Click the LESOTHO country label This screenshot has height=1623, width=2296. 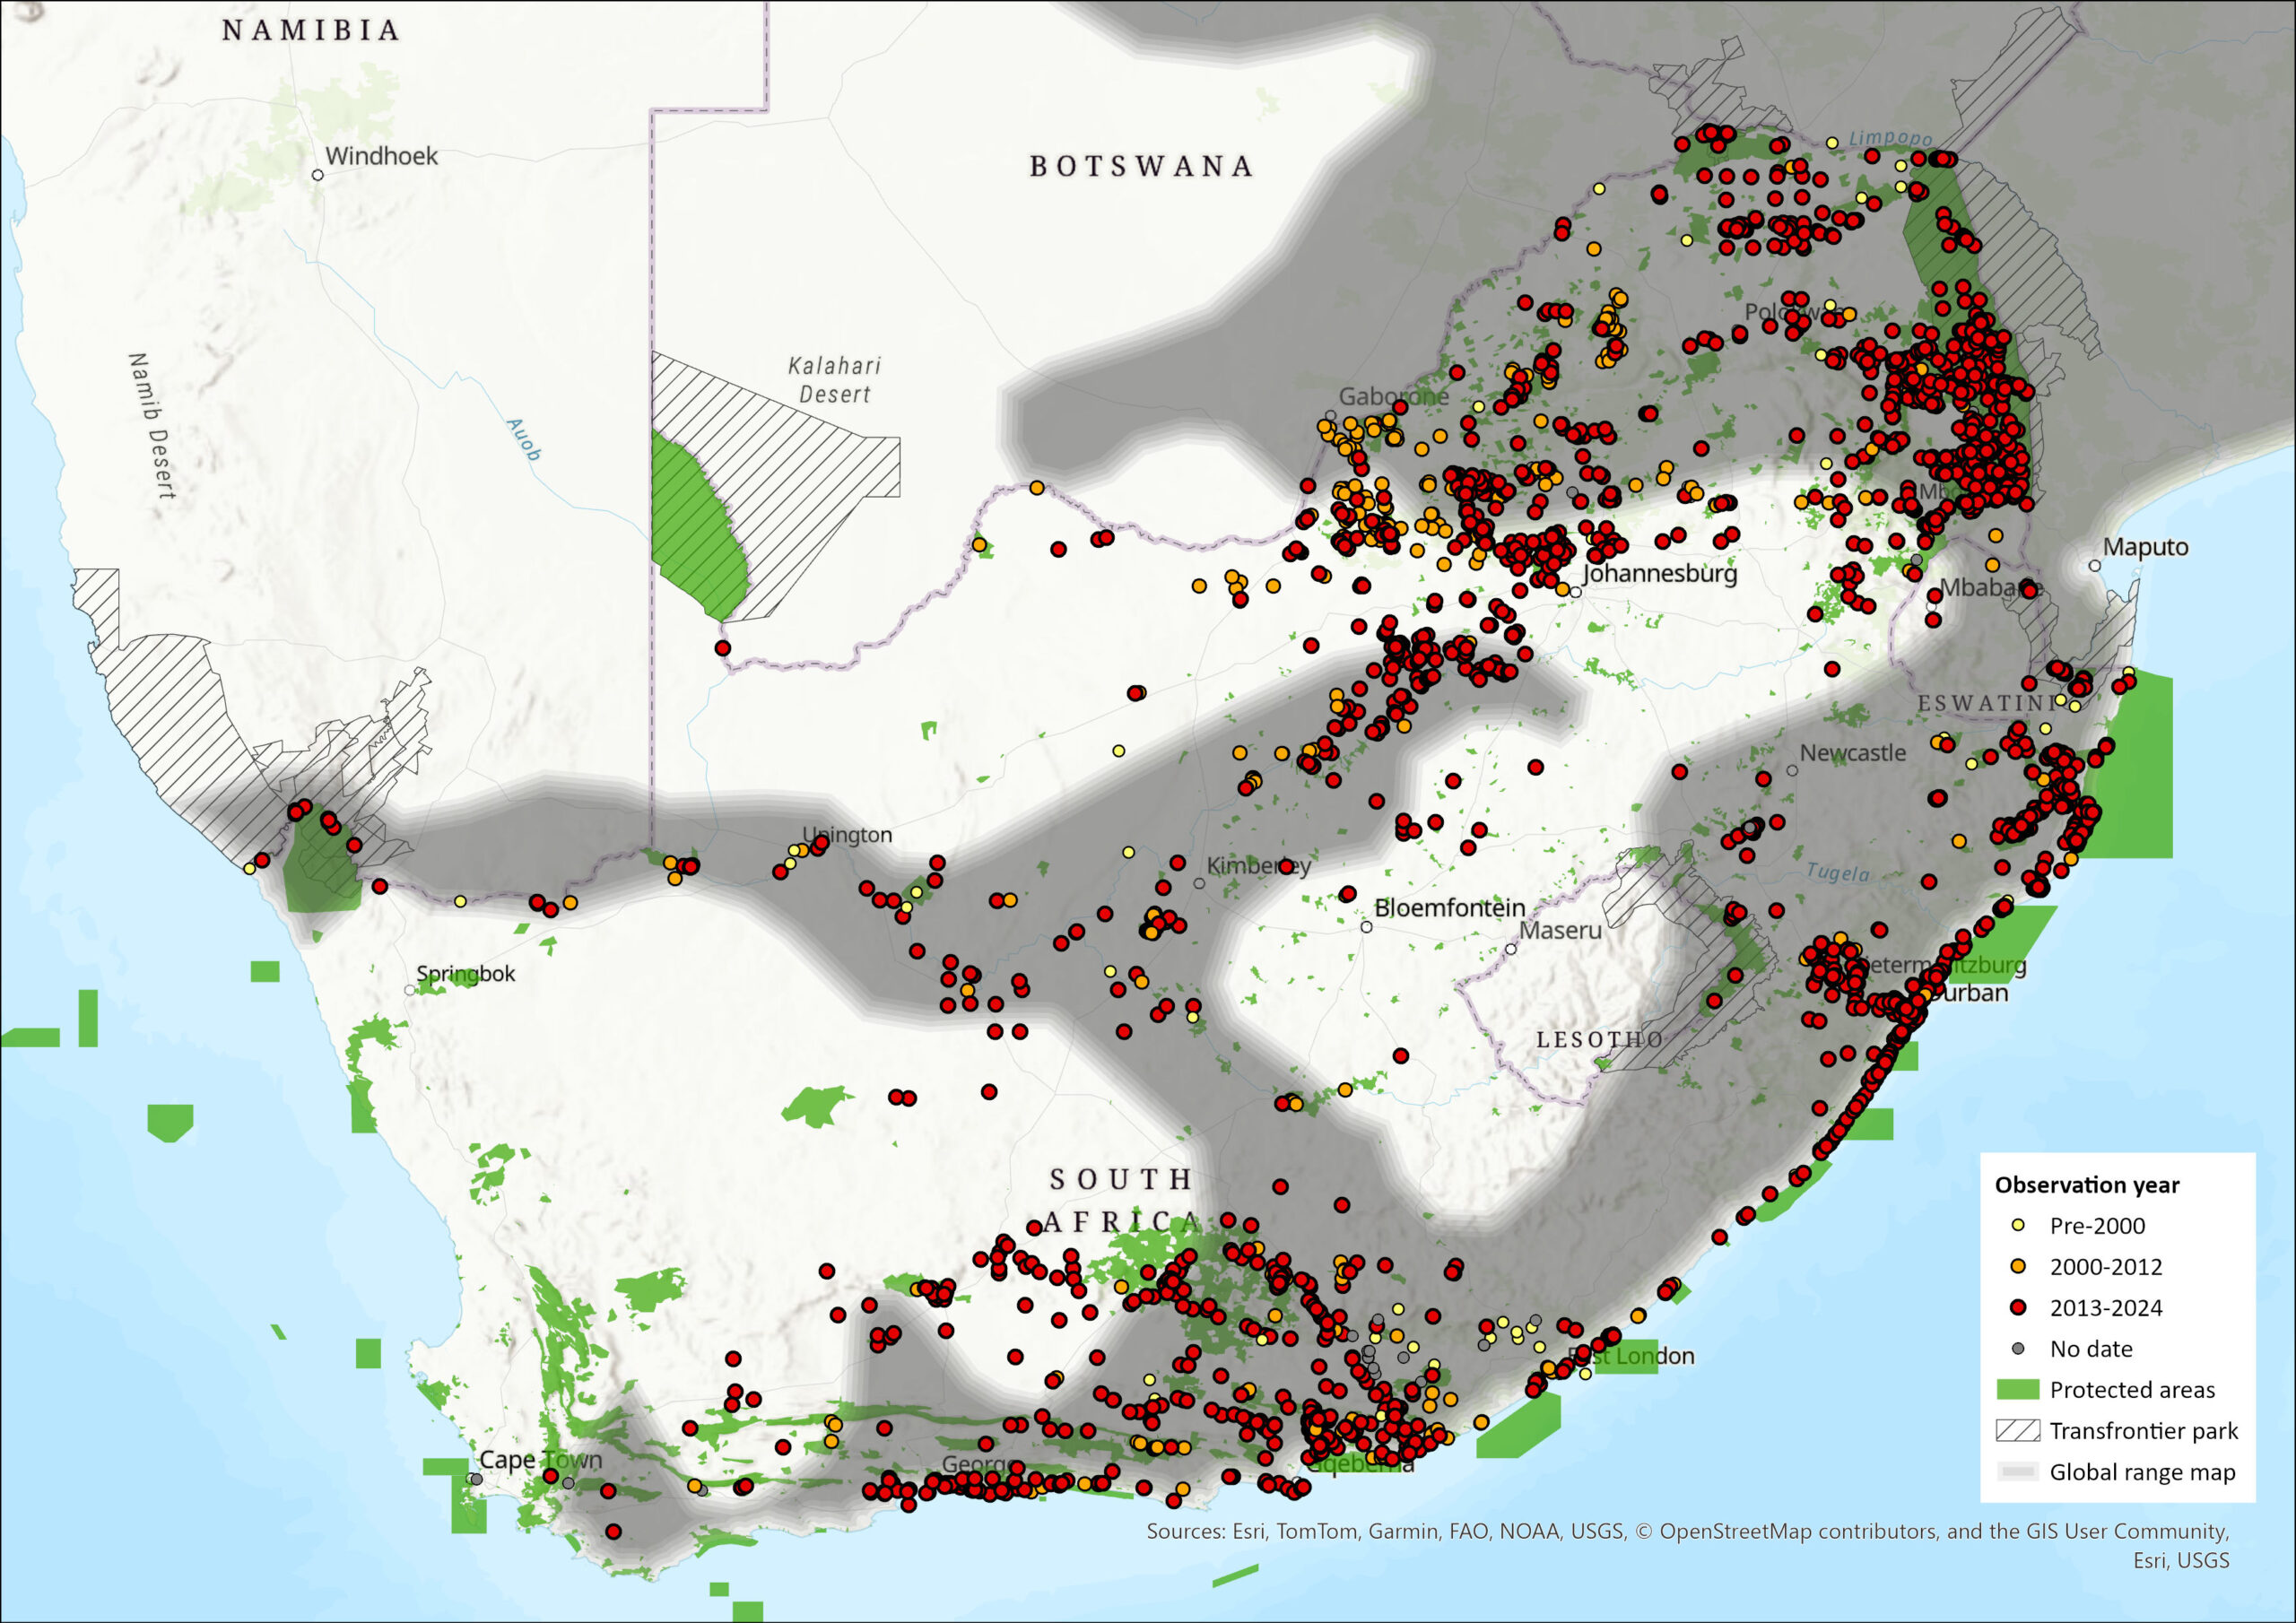1600,1040
